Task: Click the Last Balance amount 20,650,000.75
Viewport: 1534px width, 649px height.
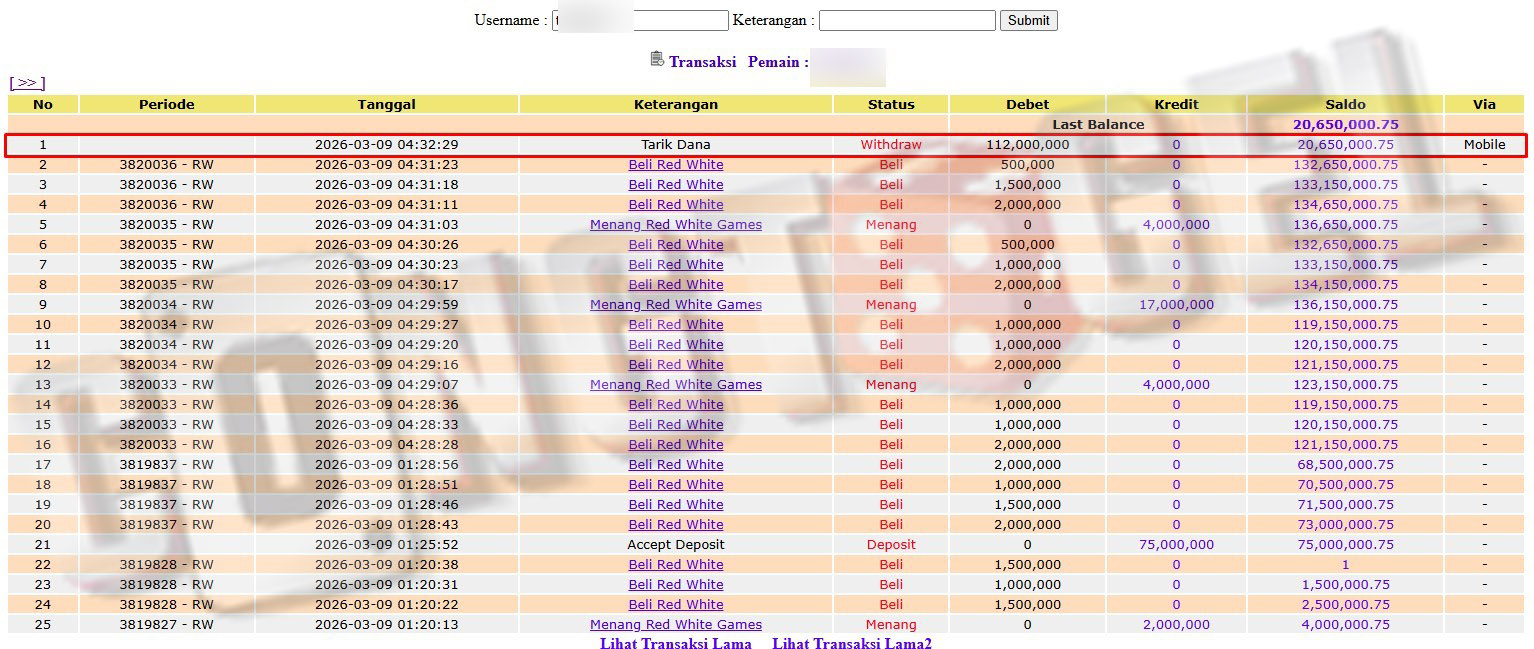Action: tap(1344, 124)
